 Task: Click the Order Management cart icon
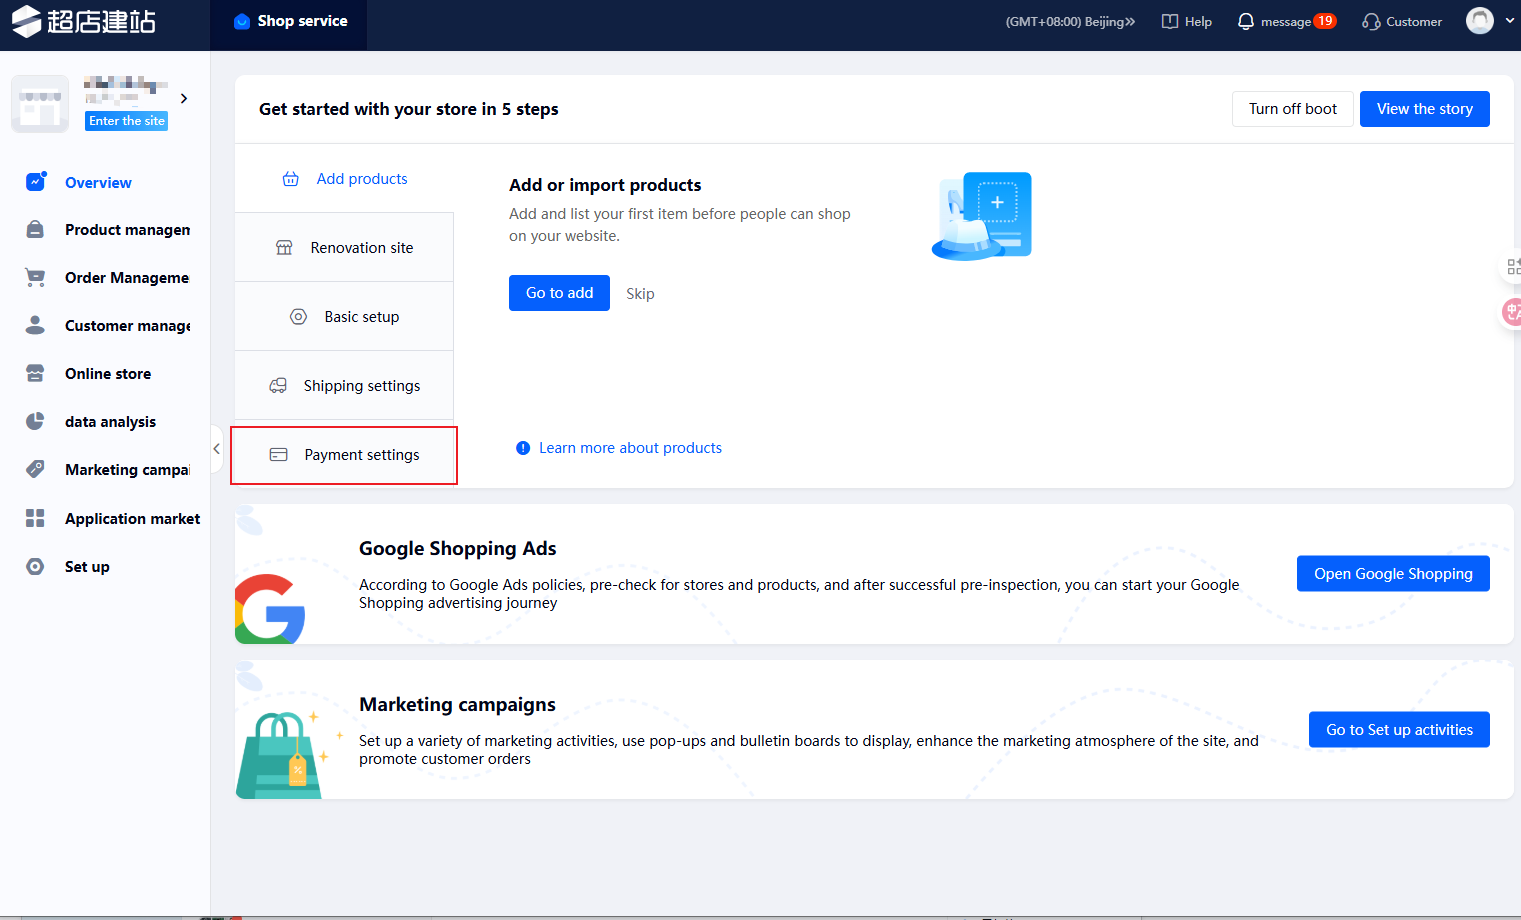click(35, 278)
